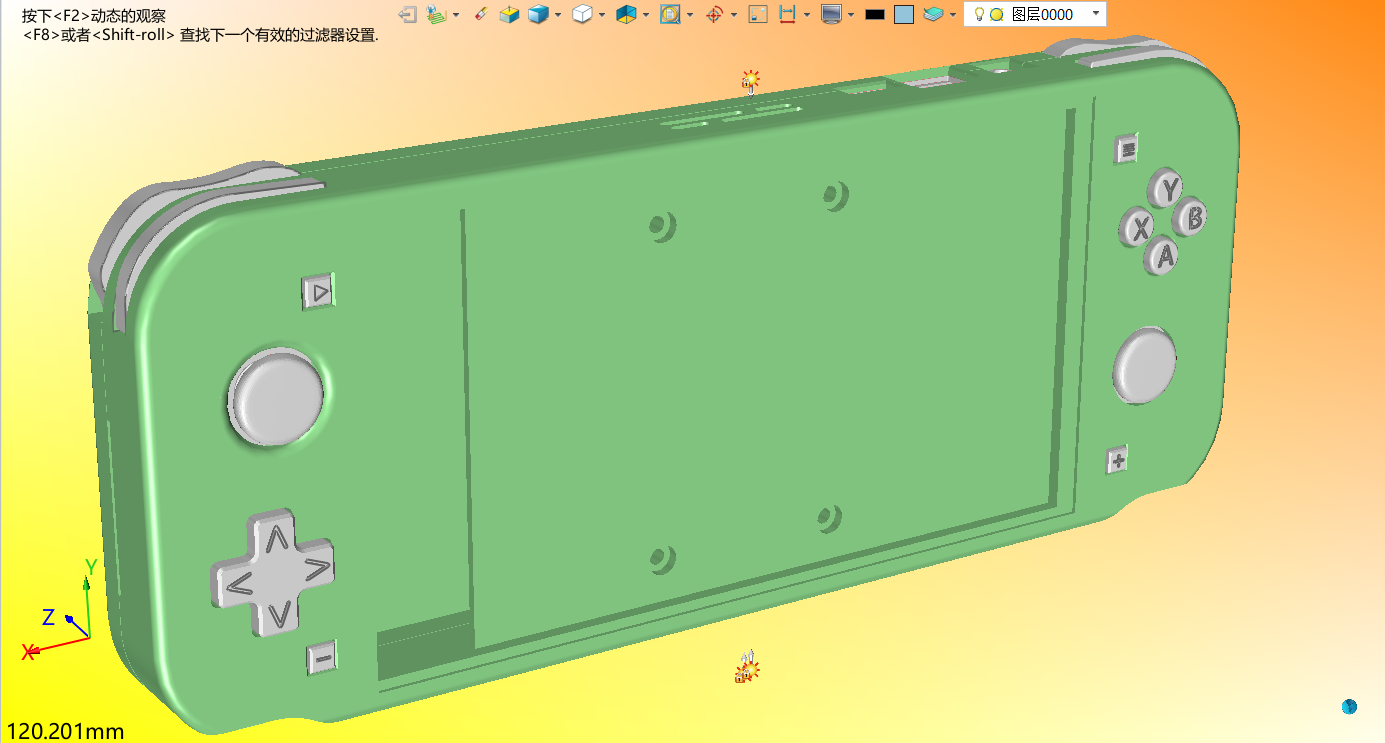The width and height of the screenshot is (1385, 743).
Task: Click the picture frame image icon
Action: point(758,14)
